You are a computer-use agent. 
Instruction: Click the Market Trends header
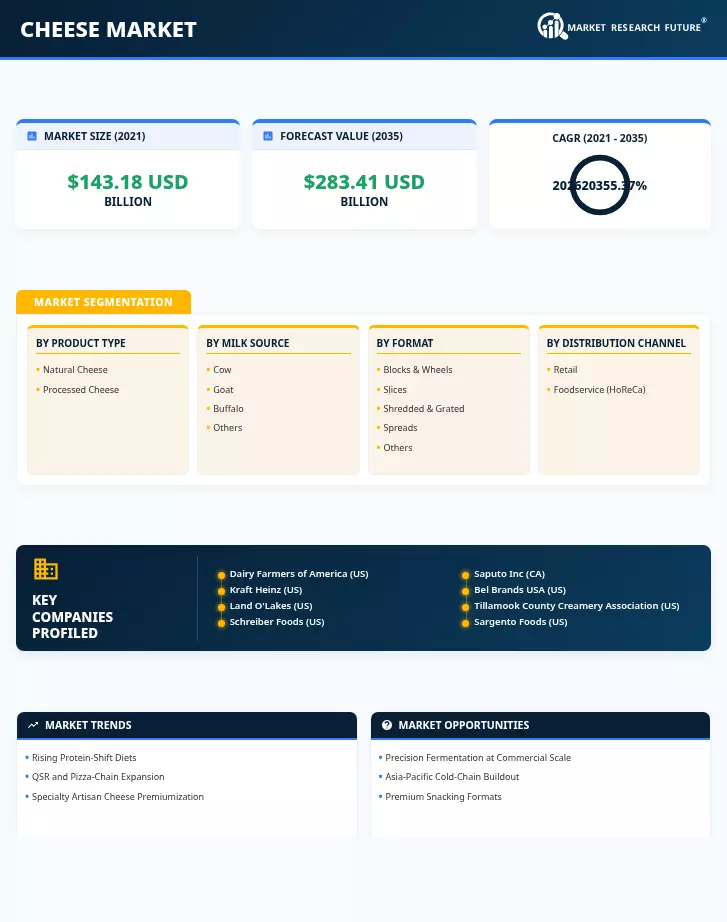[x=187, y=726]
